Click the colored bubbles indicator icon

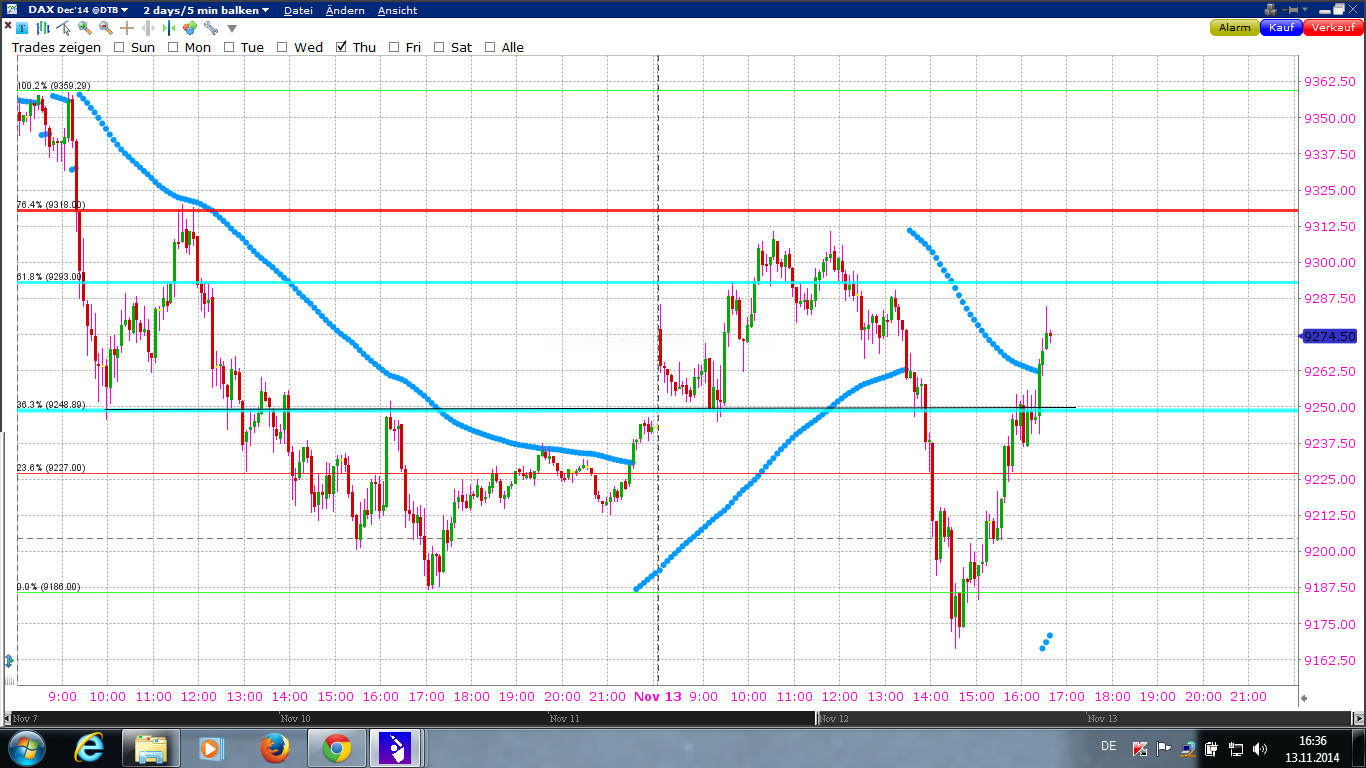189,28
